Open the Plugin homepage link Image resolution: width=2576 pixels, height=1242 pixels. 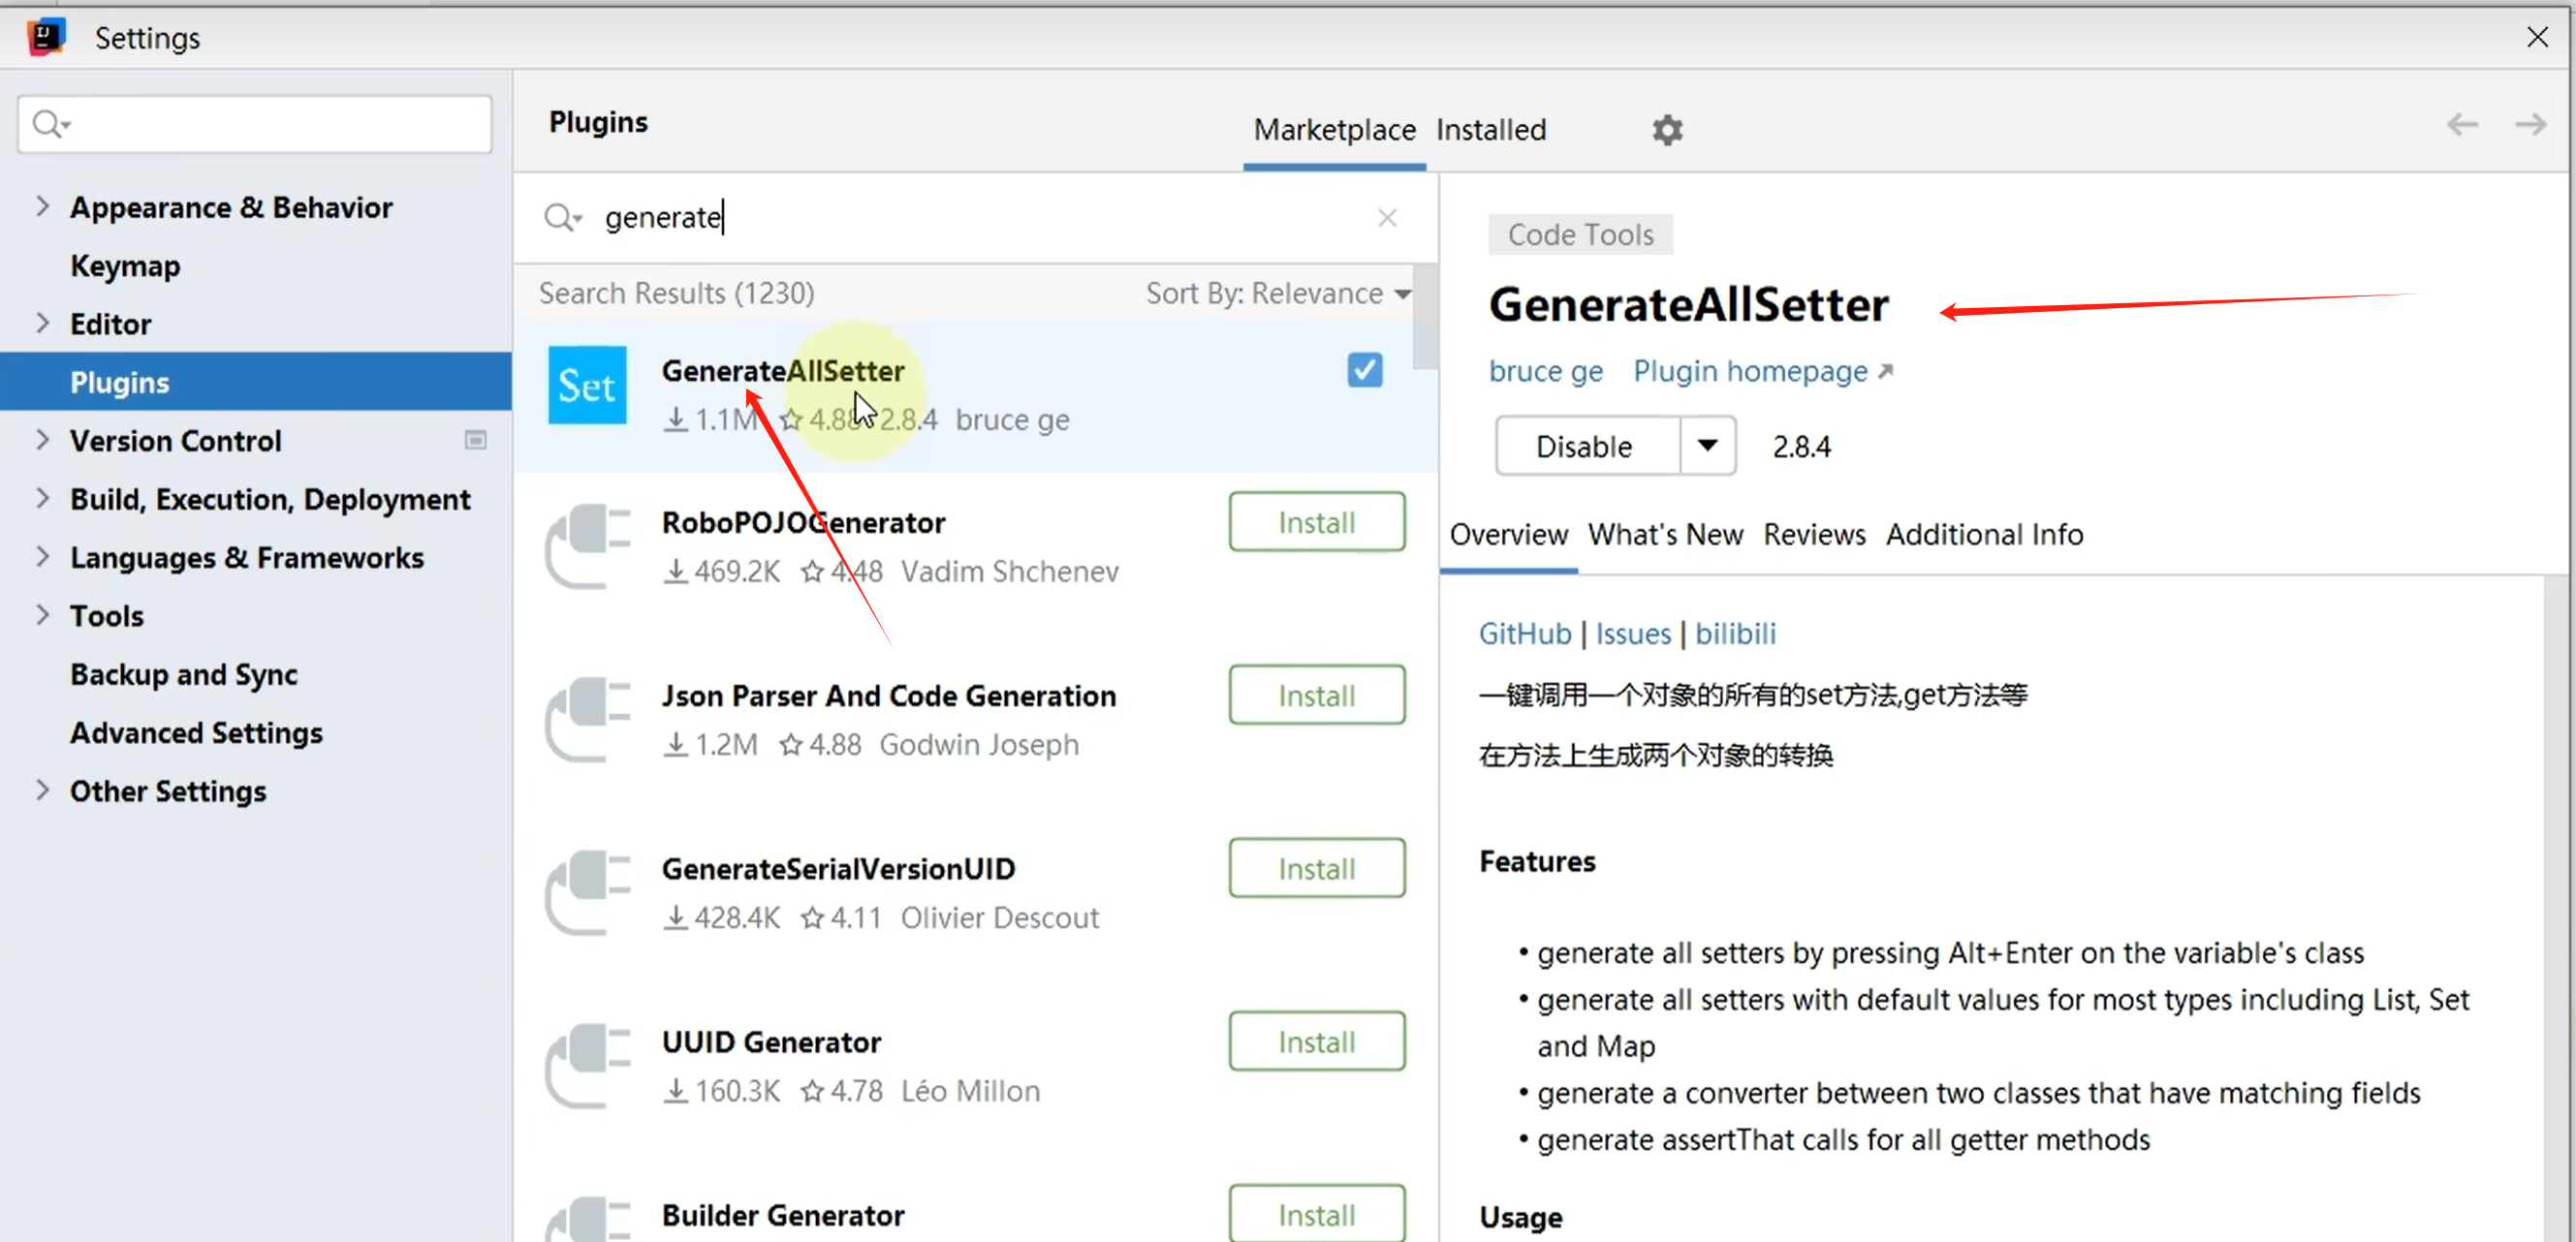point(1762,372)
